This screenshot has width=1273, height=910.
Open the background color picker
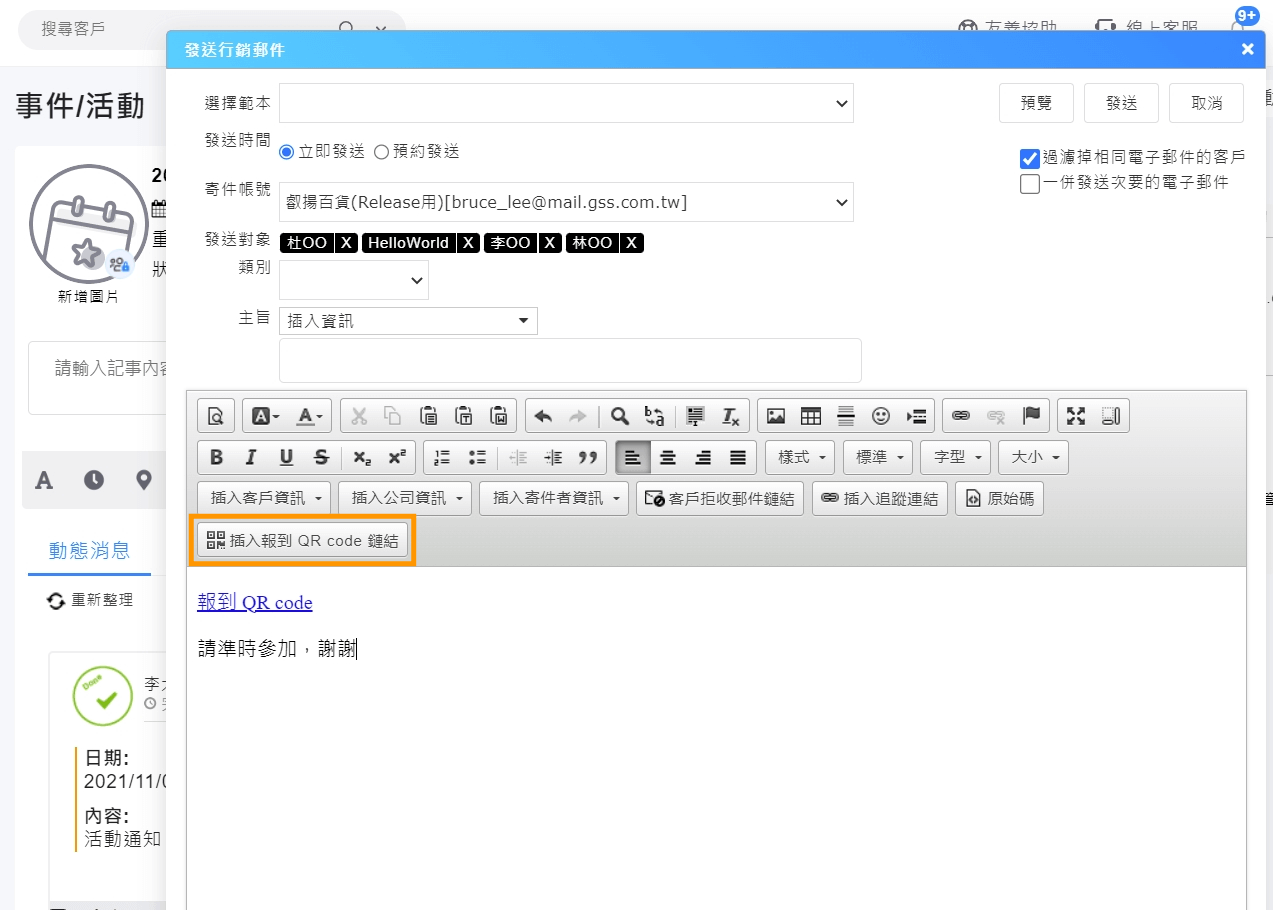(265, 416)
